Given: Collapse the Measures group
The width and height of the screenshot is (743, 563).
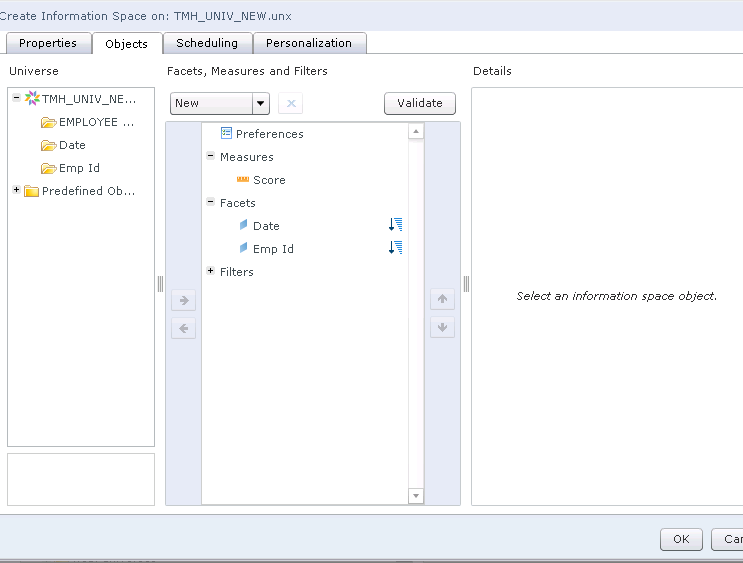Looking at the screenshot, I should [x=211, y=155].
